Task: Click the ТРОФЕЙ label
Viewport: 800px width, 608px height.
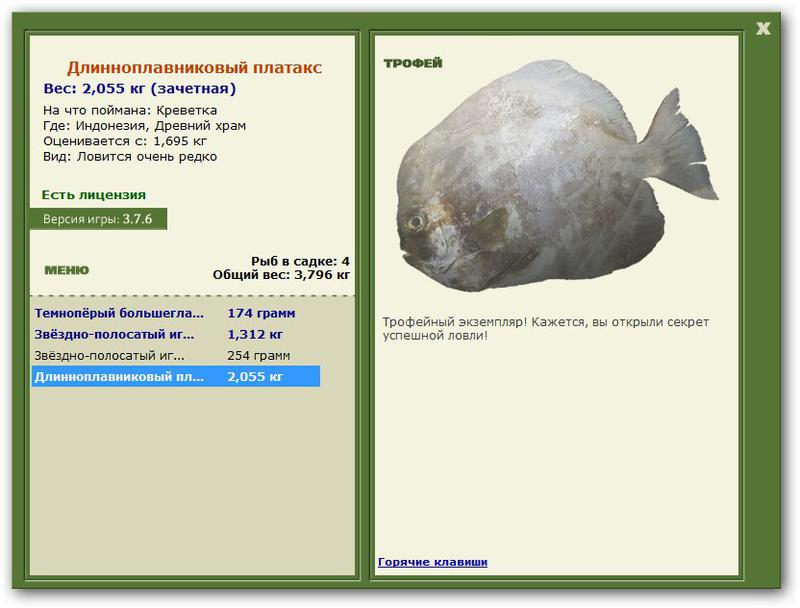Action: pos(413,63)
